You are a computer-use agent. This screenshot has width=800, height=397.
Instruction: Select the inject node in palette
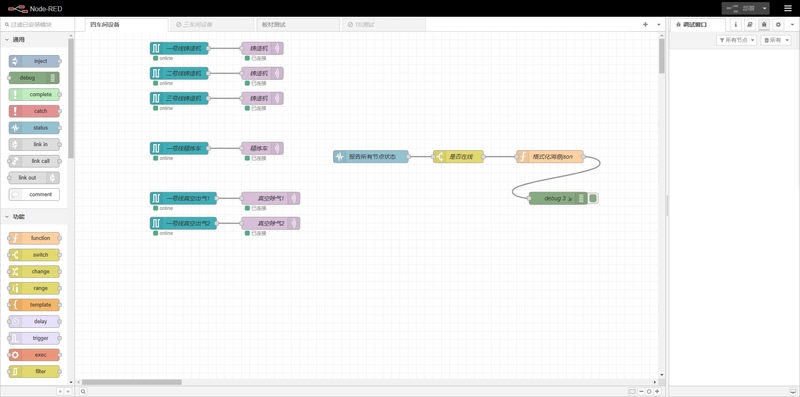[34, 61]
